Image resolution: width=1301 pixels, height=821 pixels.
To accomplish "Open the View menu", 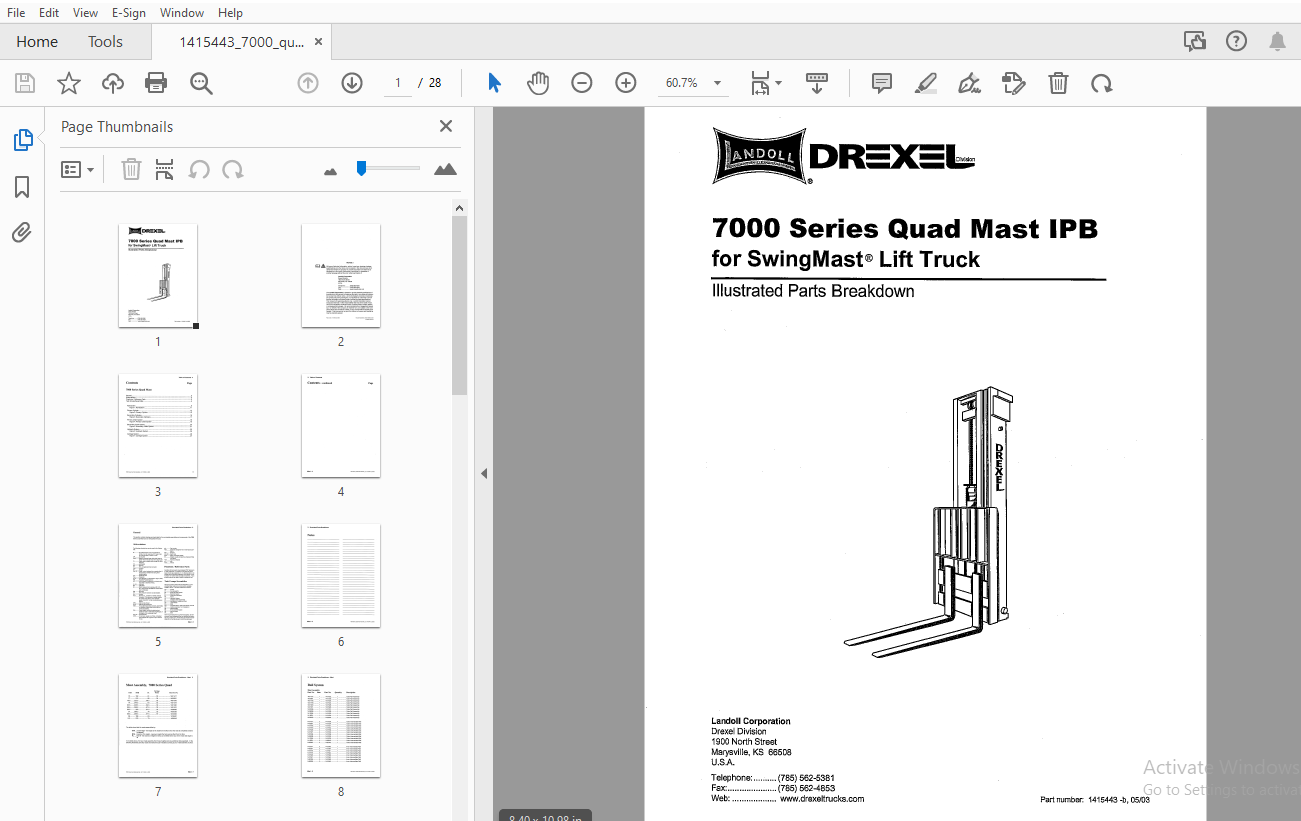I will (85, 13).
